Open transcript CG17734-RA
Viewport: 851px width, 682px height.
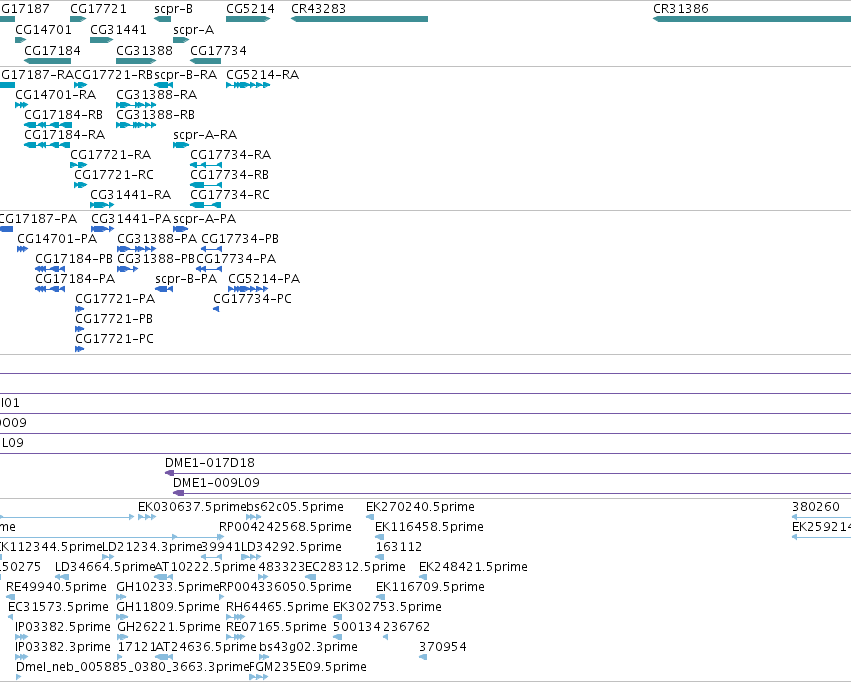click(x=206, y=165)
